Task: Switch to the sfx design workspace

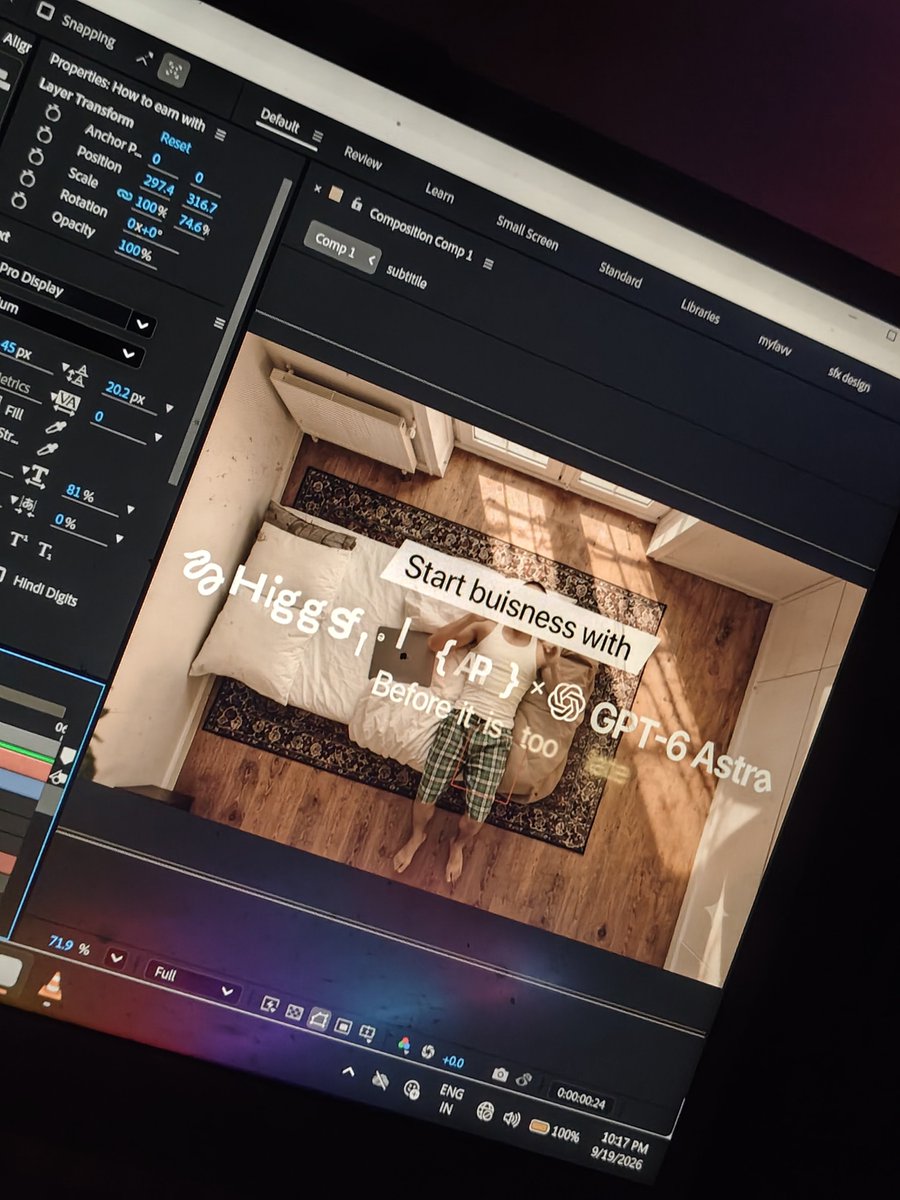Action: pos(848,380)
